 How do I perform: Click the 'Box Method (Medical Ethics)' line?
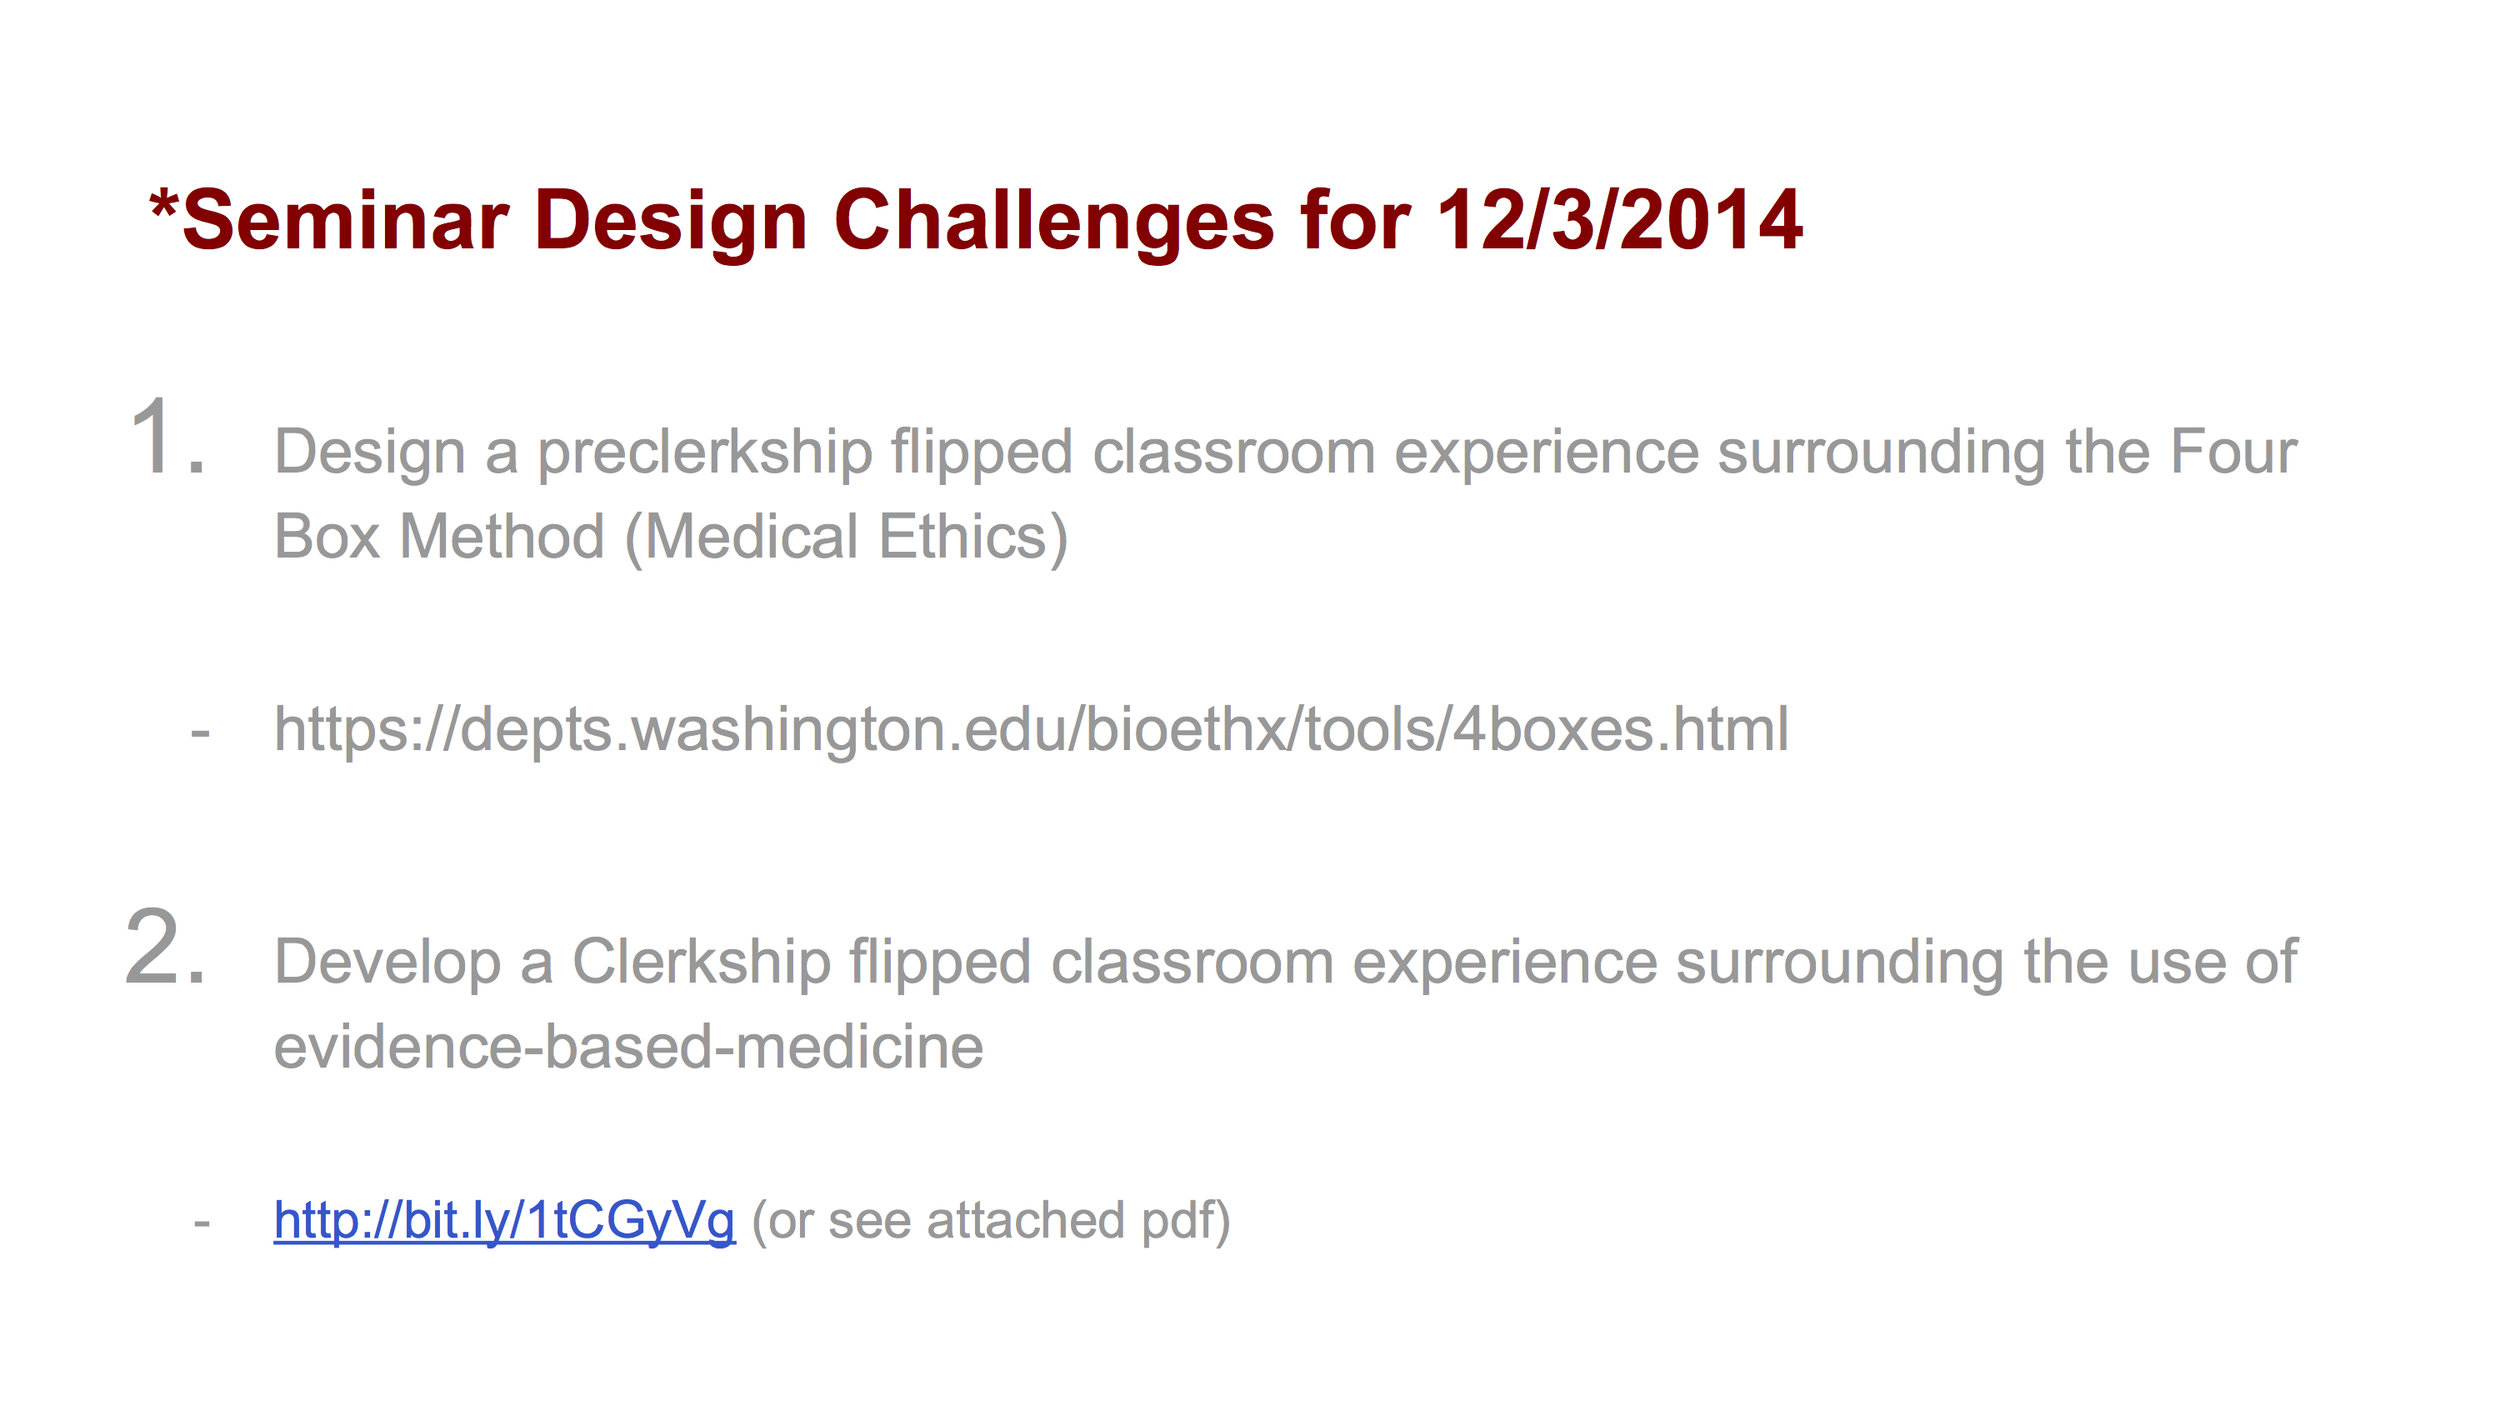point(671,537)
